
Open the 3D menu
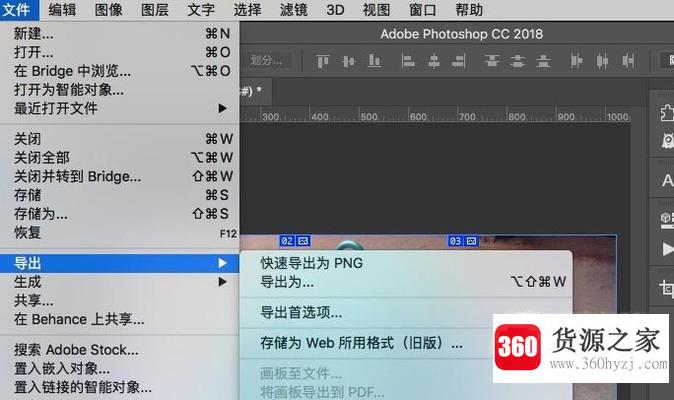tap(335, 9)
